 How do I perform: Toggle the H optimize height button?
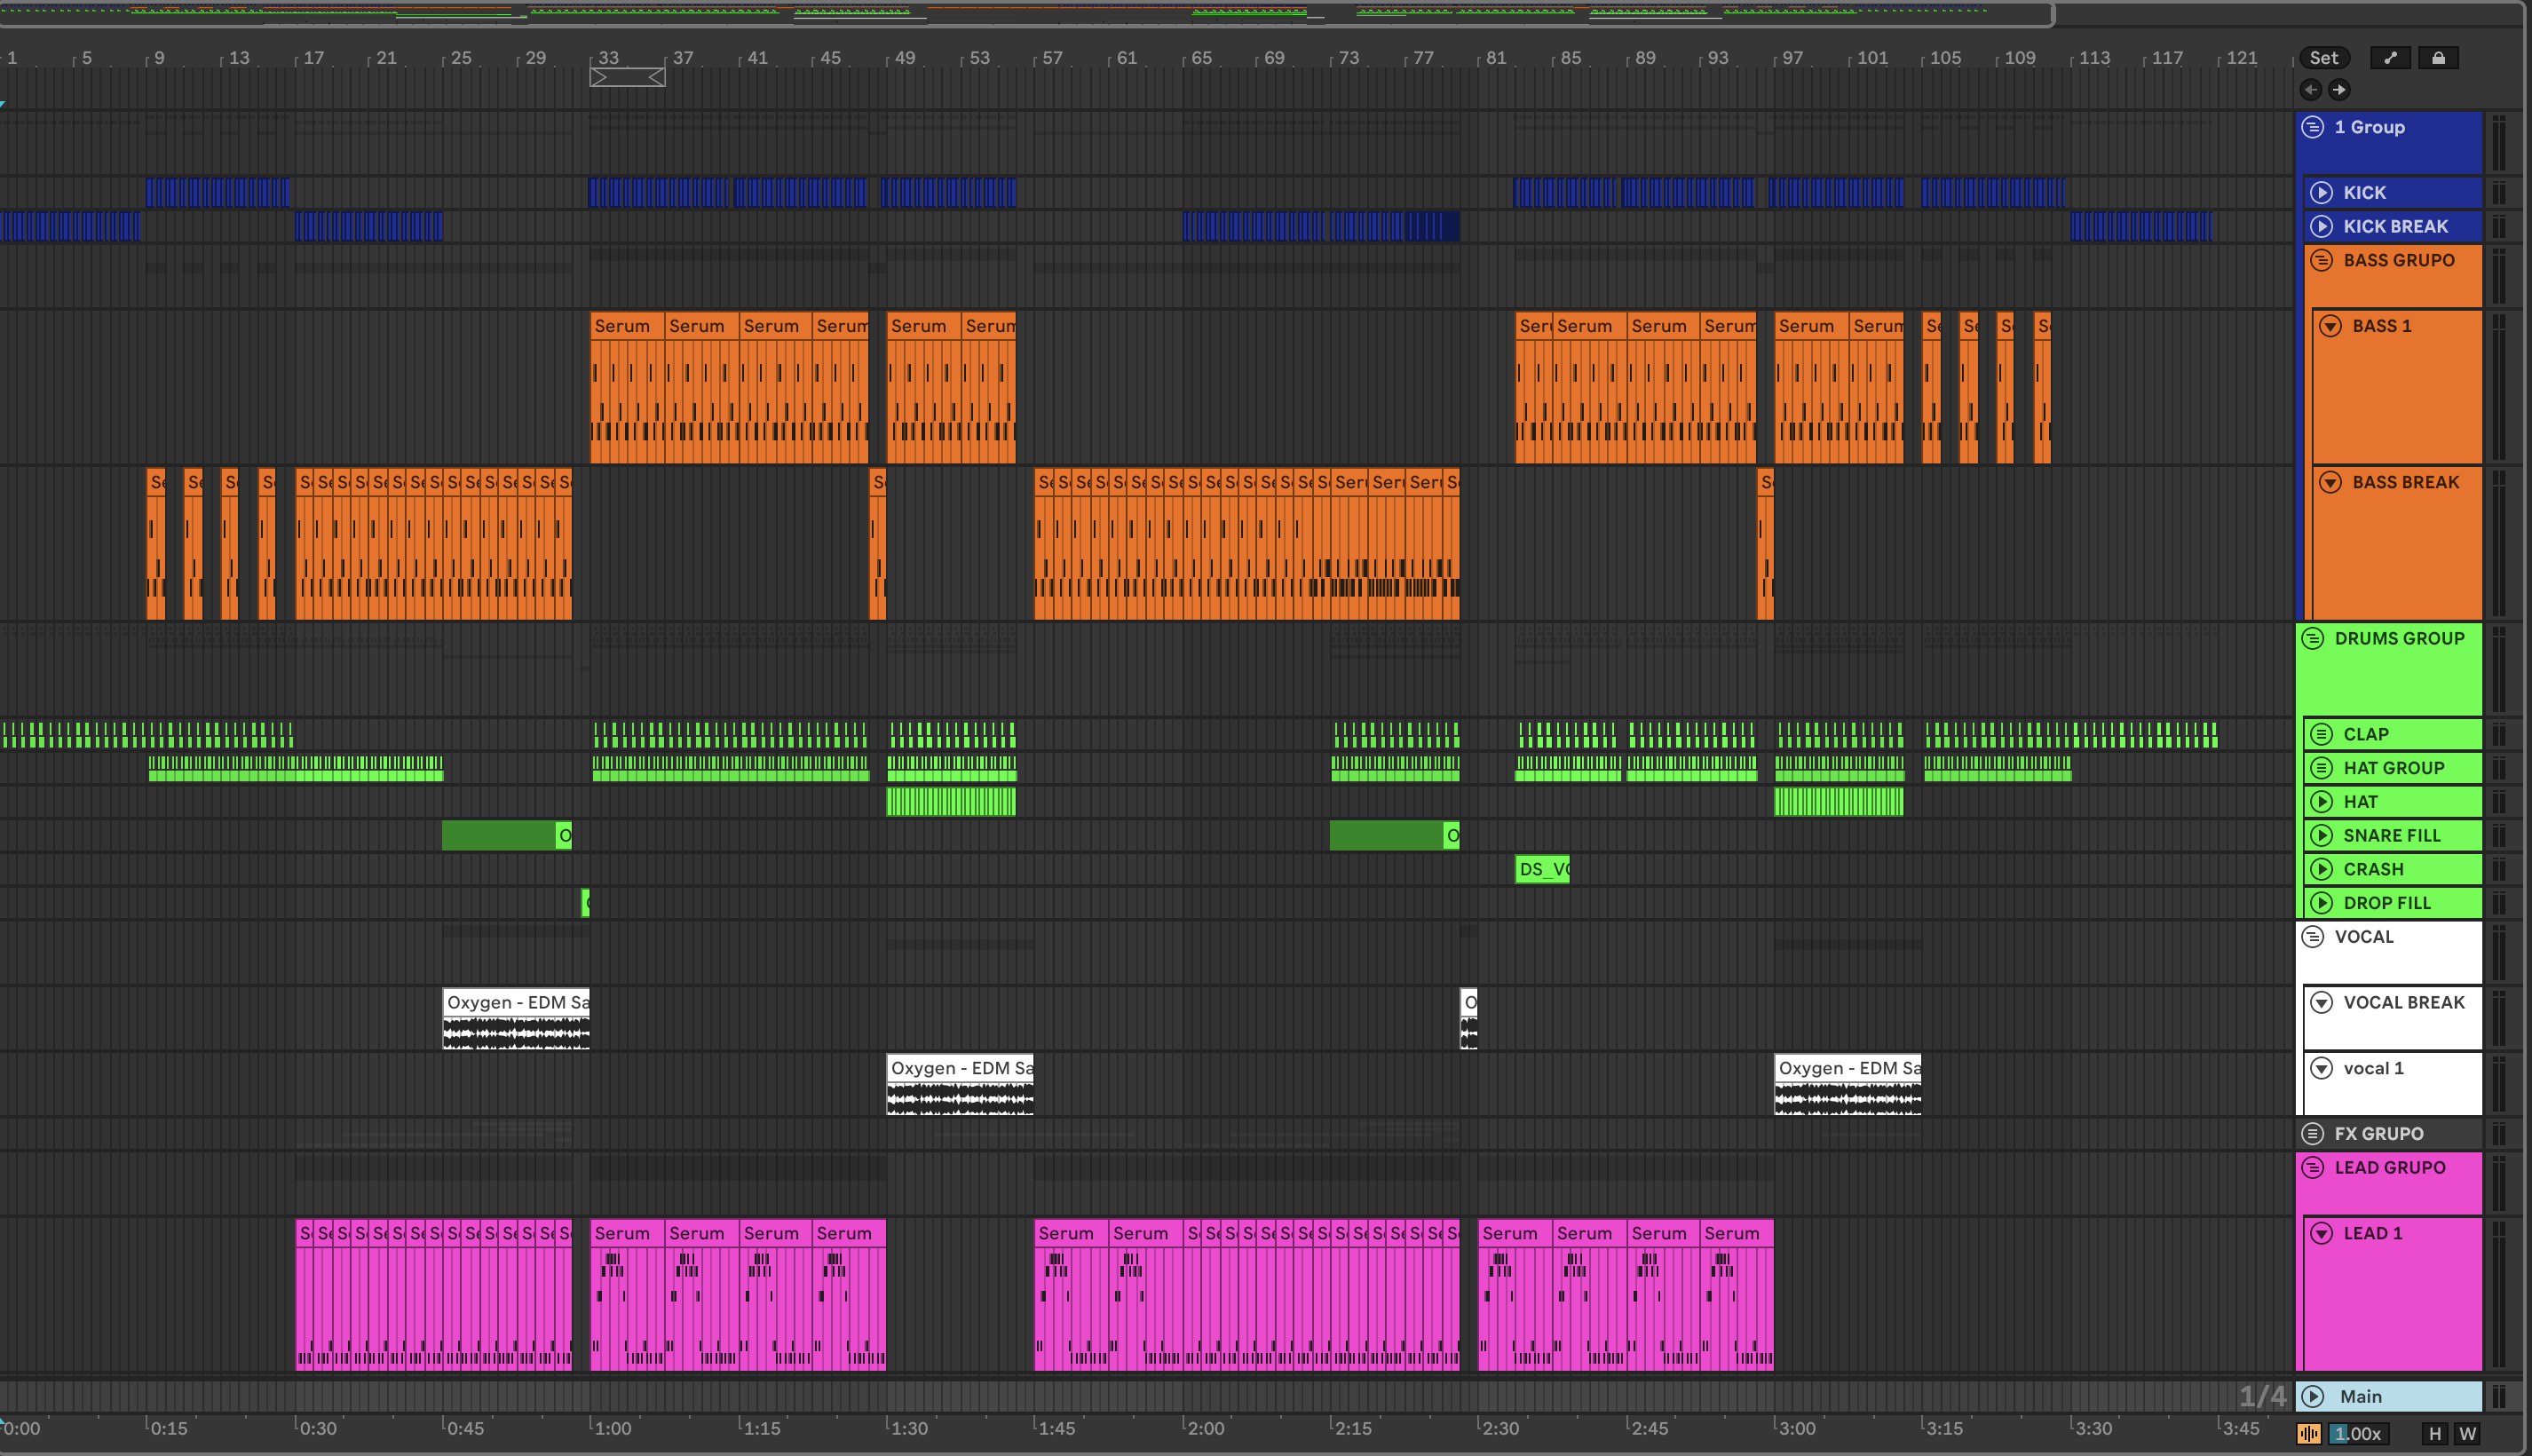(x=2435, y=1433)
